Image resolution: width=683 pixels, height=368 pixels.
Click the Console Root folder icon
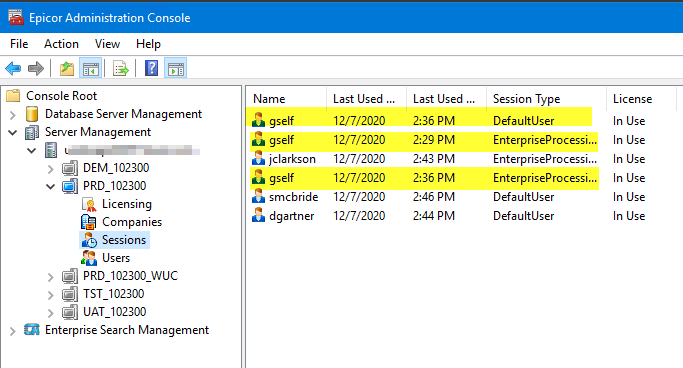click(x=14, y=95)
